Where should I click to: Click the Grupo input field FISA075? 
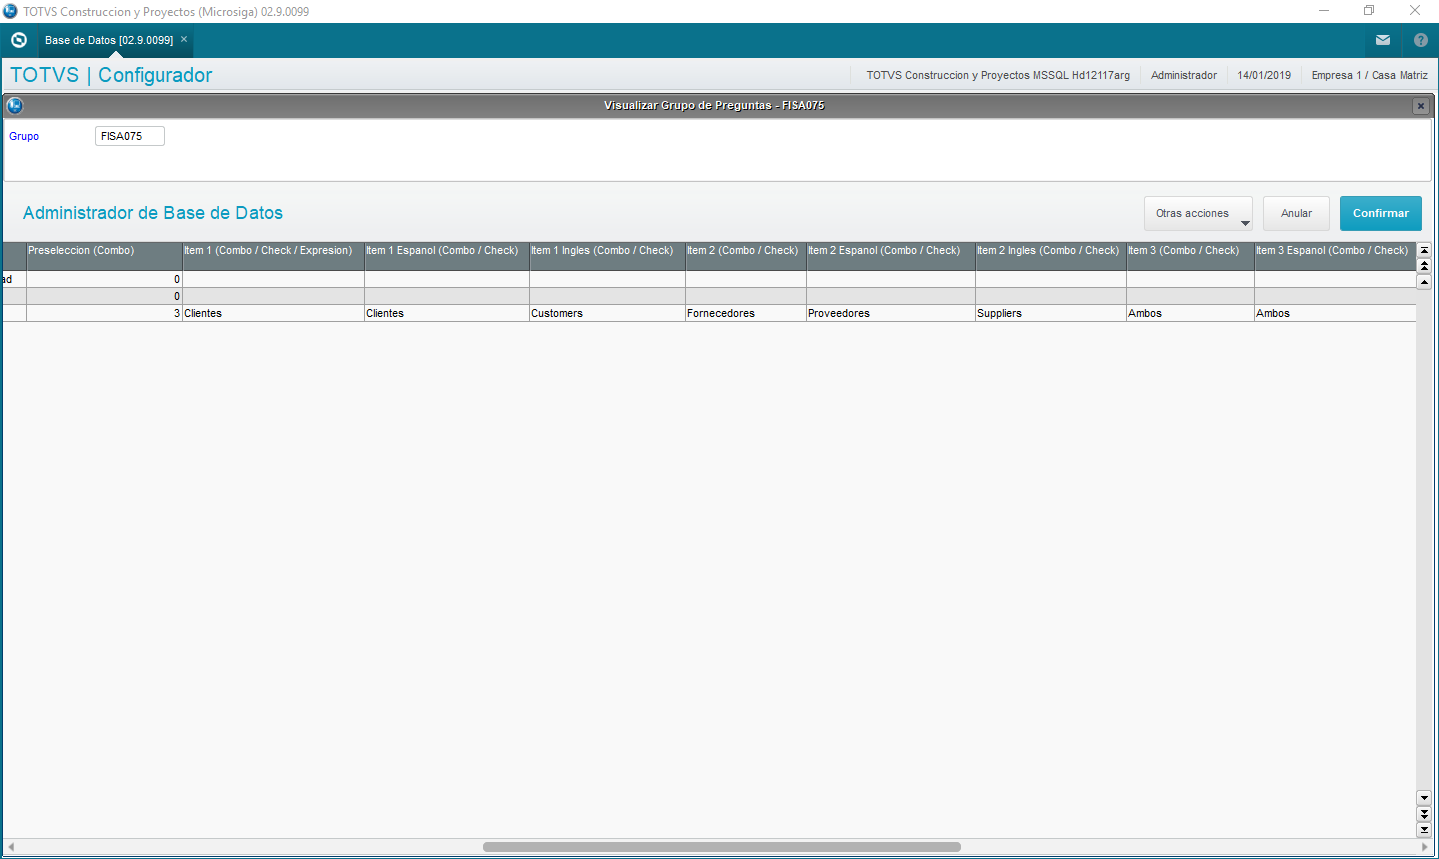tap(129, 136)
